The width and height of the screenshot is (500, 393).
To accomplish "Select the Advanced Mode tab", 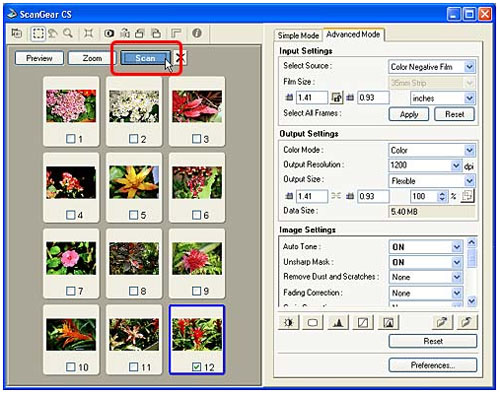I will pos(353,34).
